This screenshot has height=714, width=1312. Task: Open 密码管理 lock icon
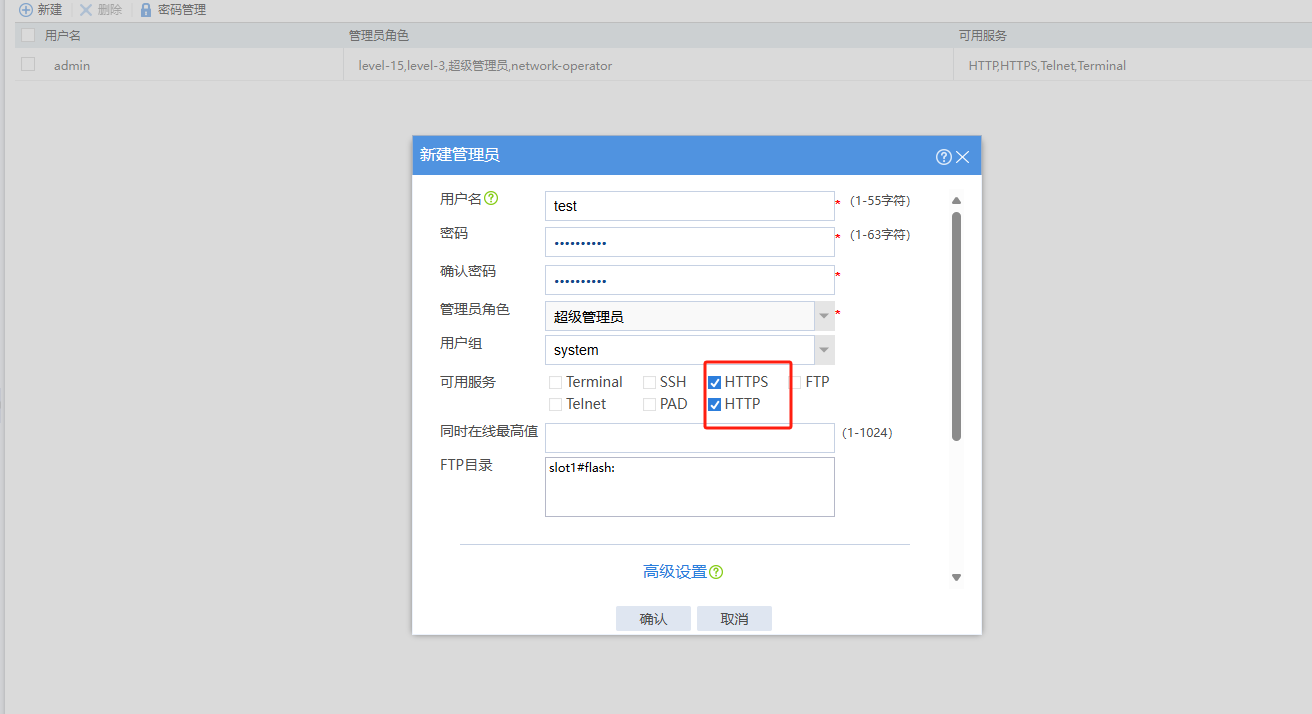coord(146,10)
